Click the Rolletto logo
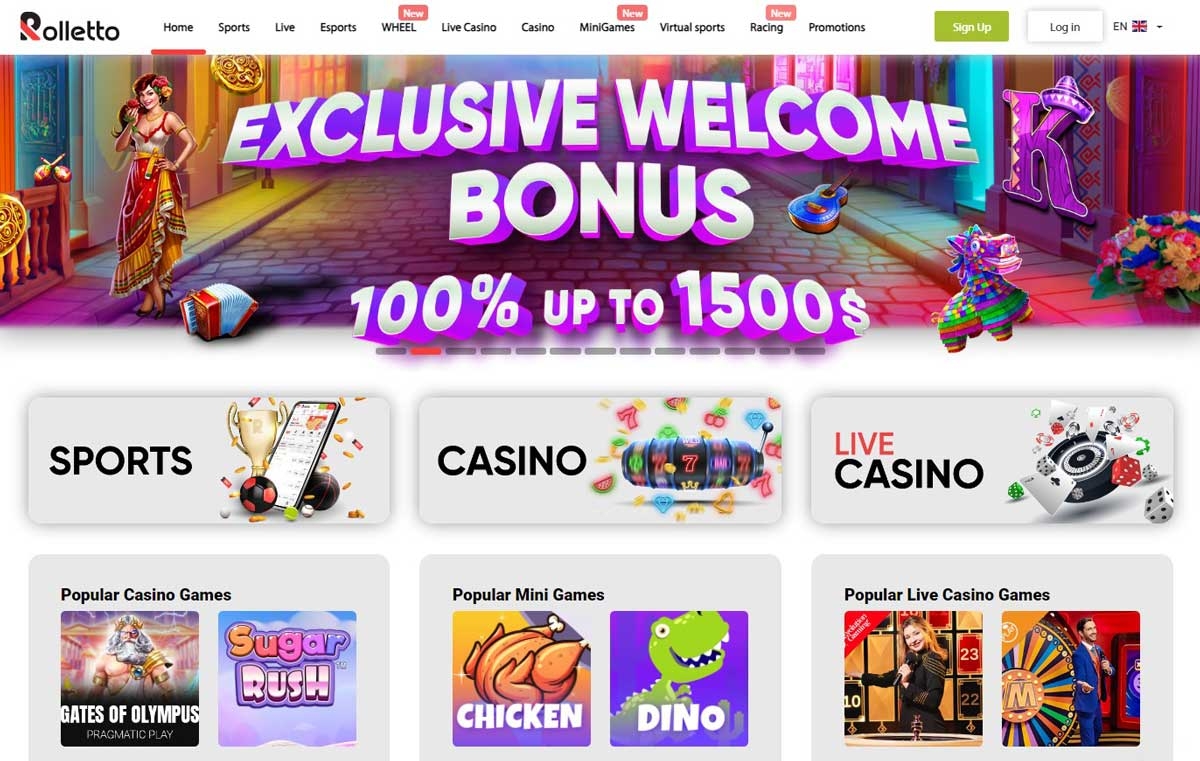Viewport: 1200px width, 761px height. tap(70, 27)
